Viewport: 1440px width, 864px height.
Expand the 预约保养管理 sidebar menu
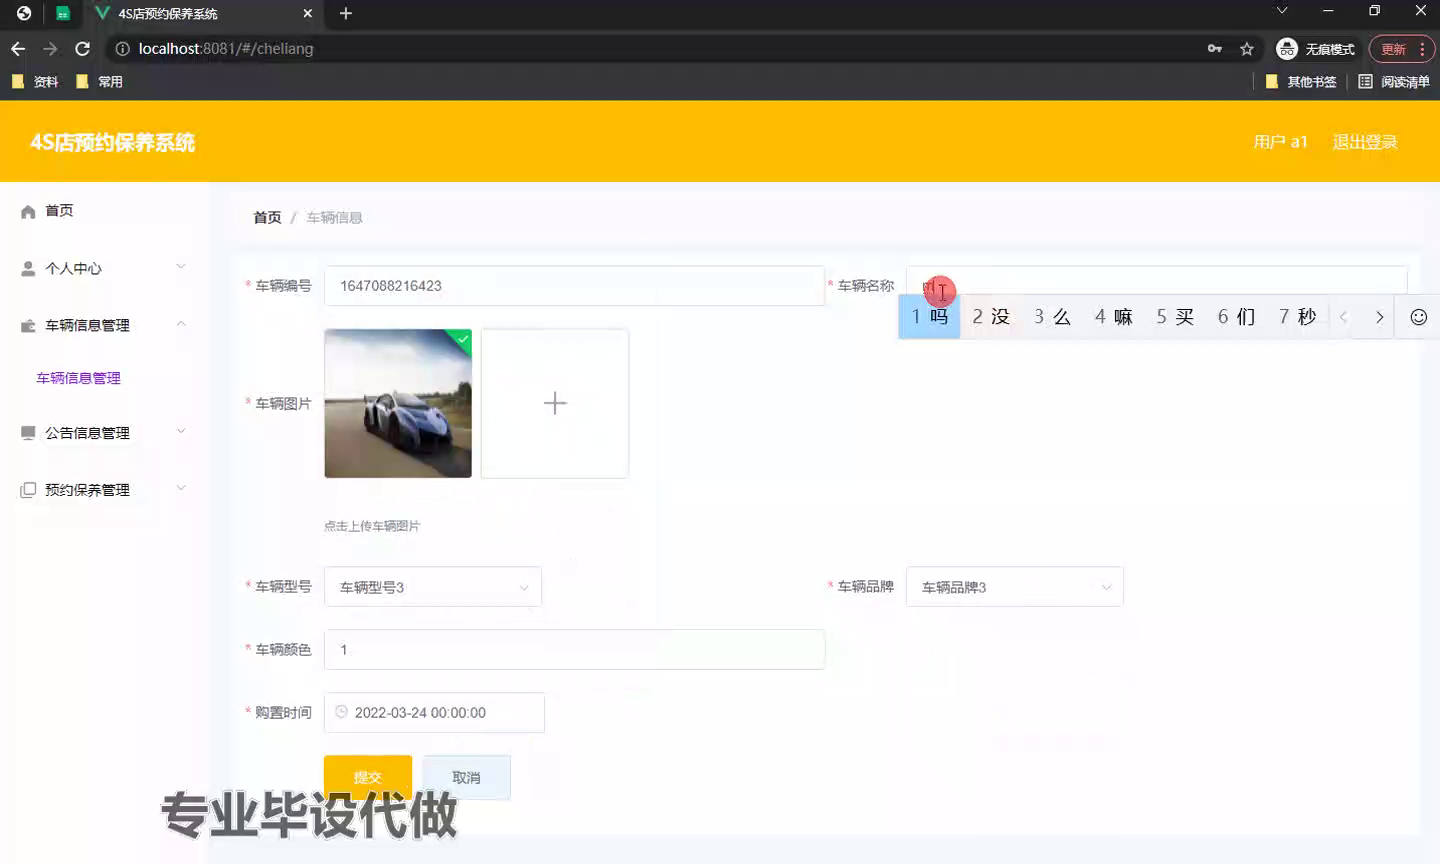point(104,490)
